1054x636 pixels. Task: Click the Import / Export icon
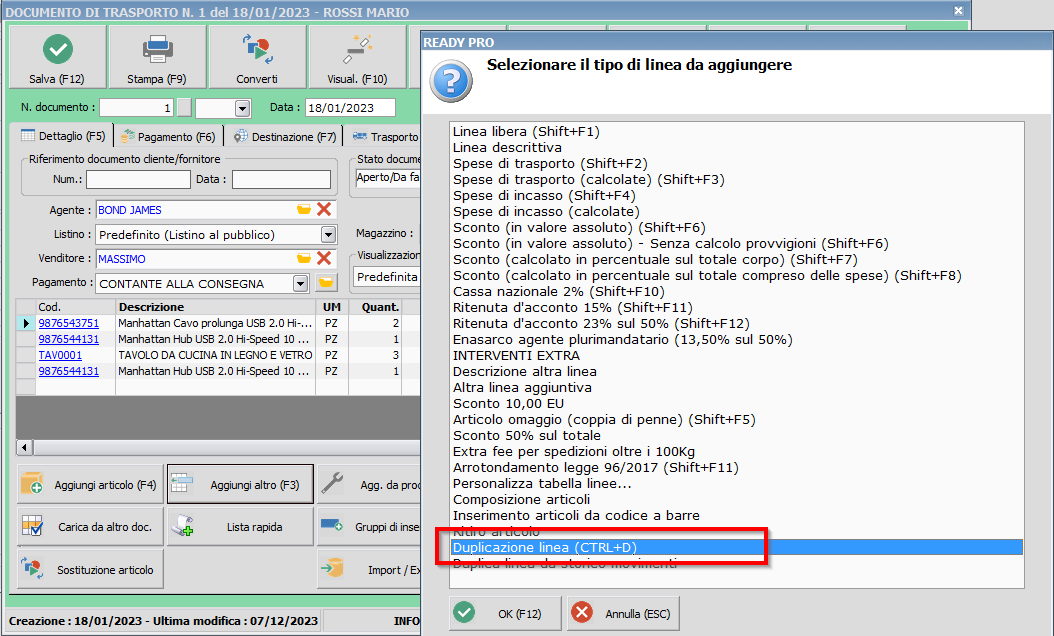click(x=332, y=568)
